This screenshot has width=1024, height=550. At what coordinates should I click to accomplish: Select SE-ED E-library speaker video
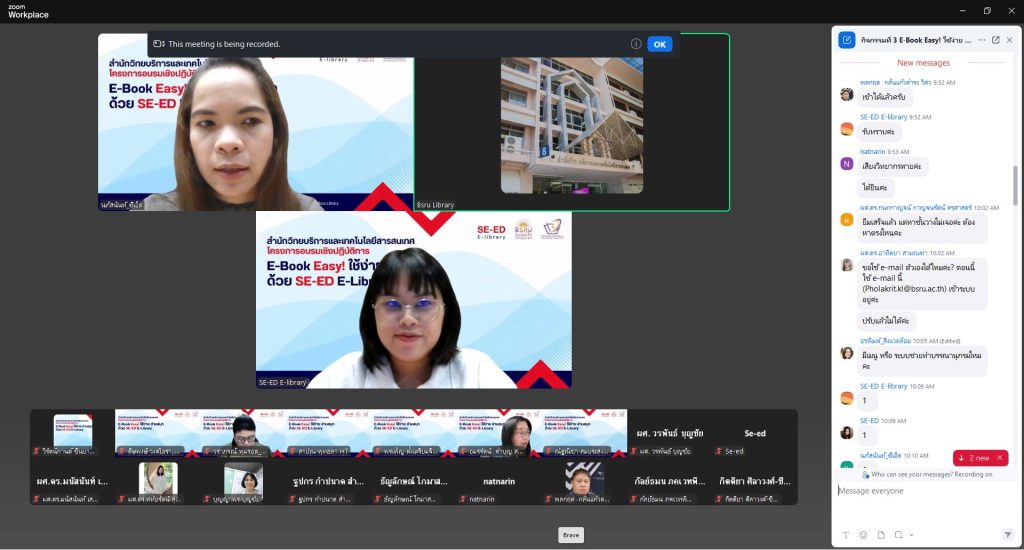coord(413,299)
